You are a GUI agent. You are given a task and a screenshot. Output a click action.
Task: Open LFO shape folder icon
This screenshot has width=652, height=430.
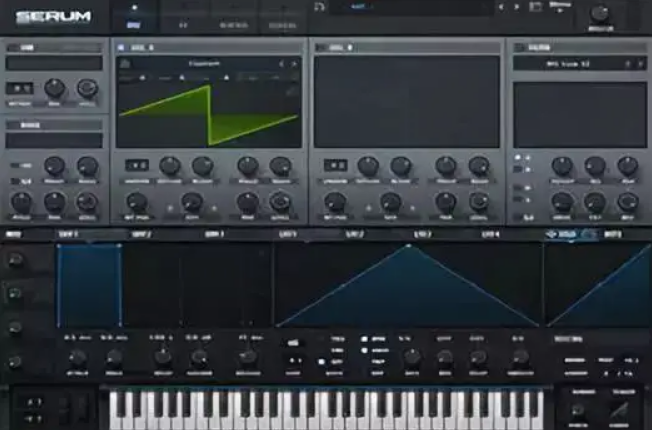(293, 343)
